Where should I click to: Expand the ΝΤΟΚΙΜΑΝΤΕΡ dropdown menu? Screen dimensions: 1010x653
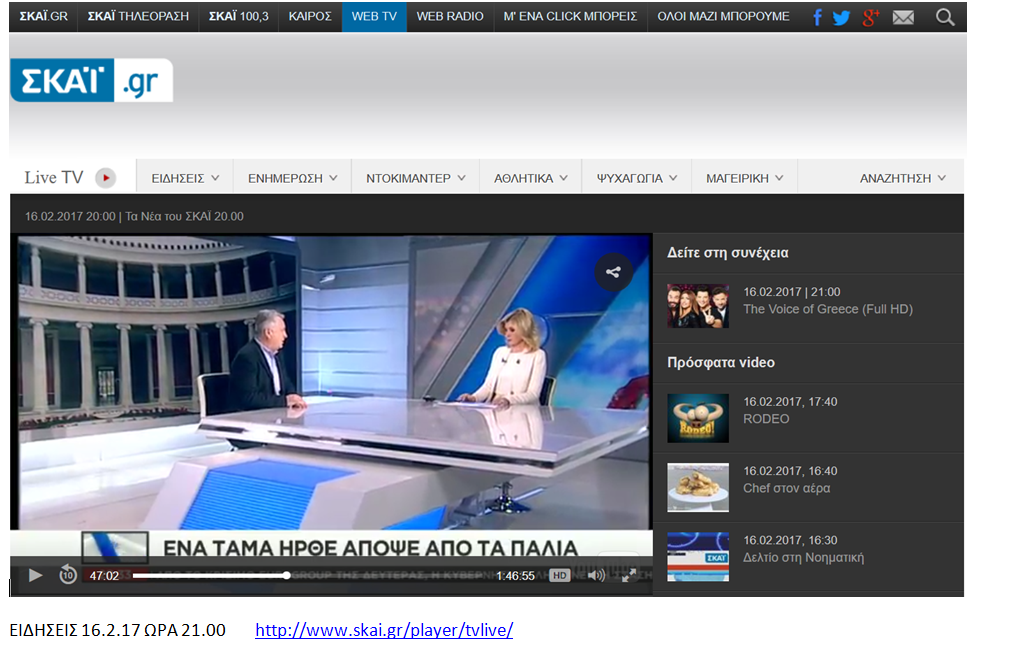pos(415,178)
